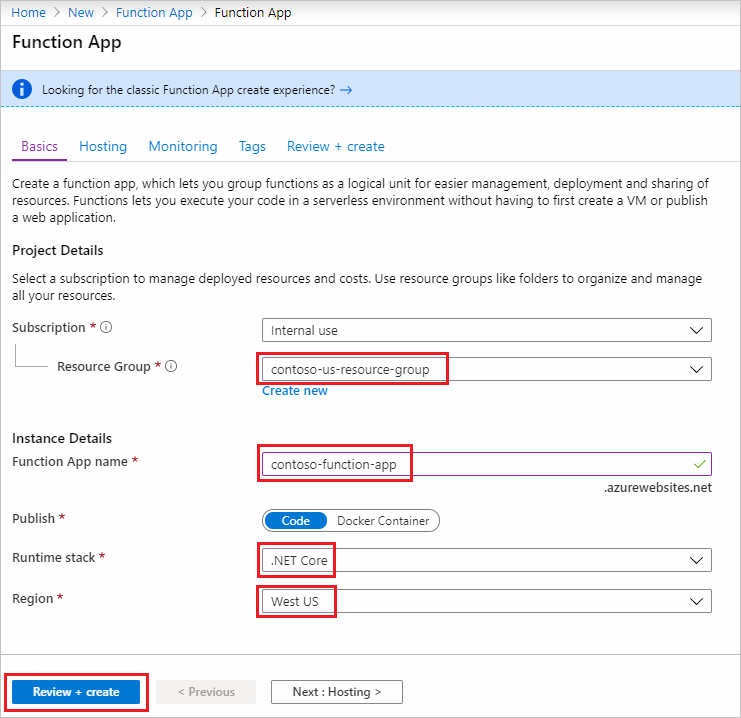Open the Subscription dropdown

pos(485,330)
